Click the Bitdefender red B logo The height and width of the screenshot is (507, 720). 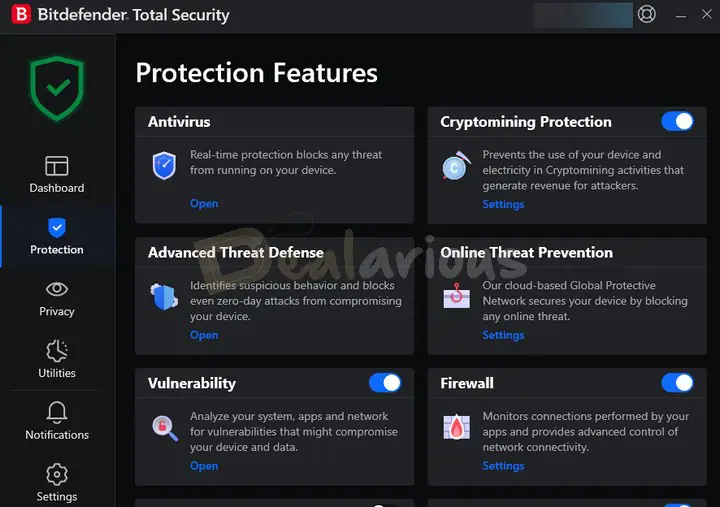[18, 15]
